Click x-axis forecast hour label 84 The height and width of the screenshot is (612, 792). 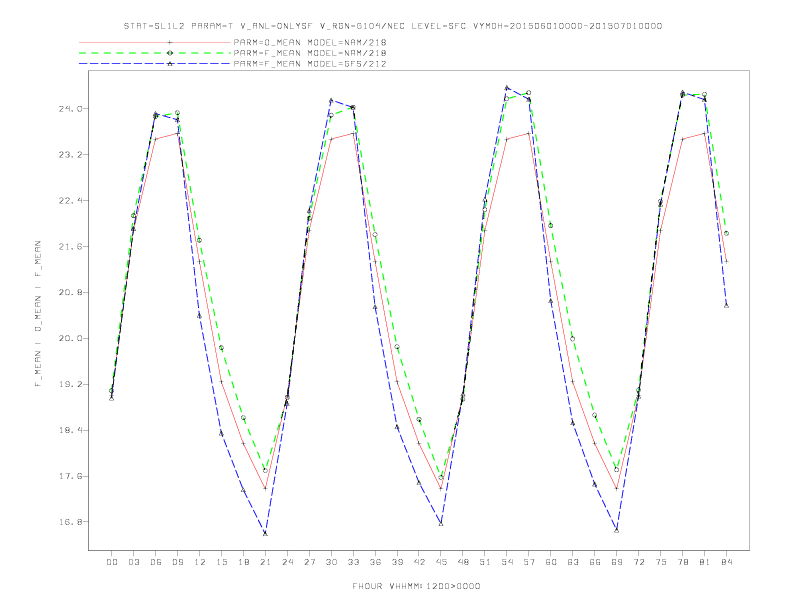(726, 562)
